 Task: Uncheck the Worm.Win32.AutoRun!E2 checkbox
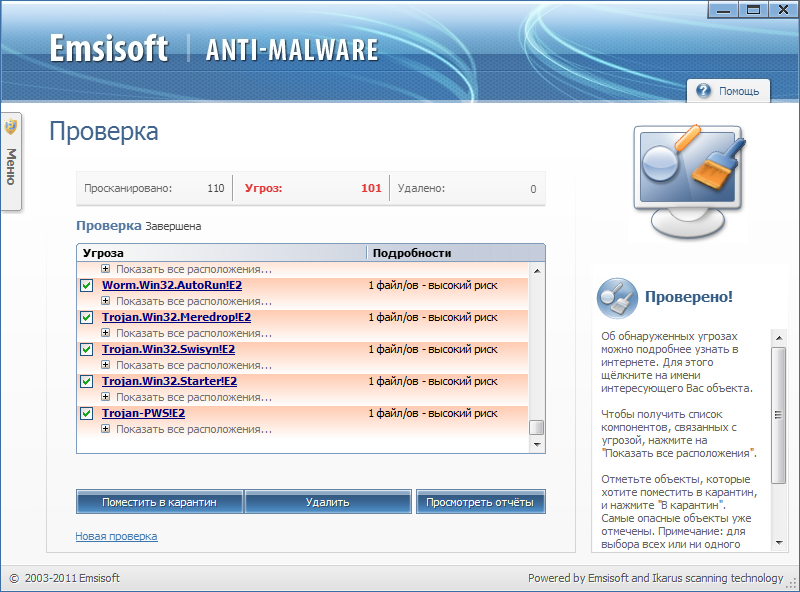tap(87, 286)
